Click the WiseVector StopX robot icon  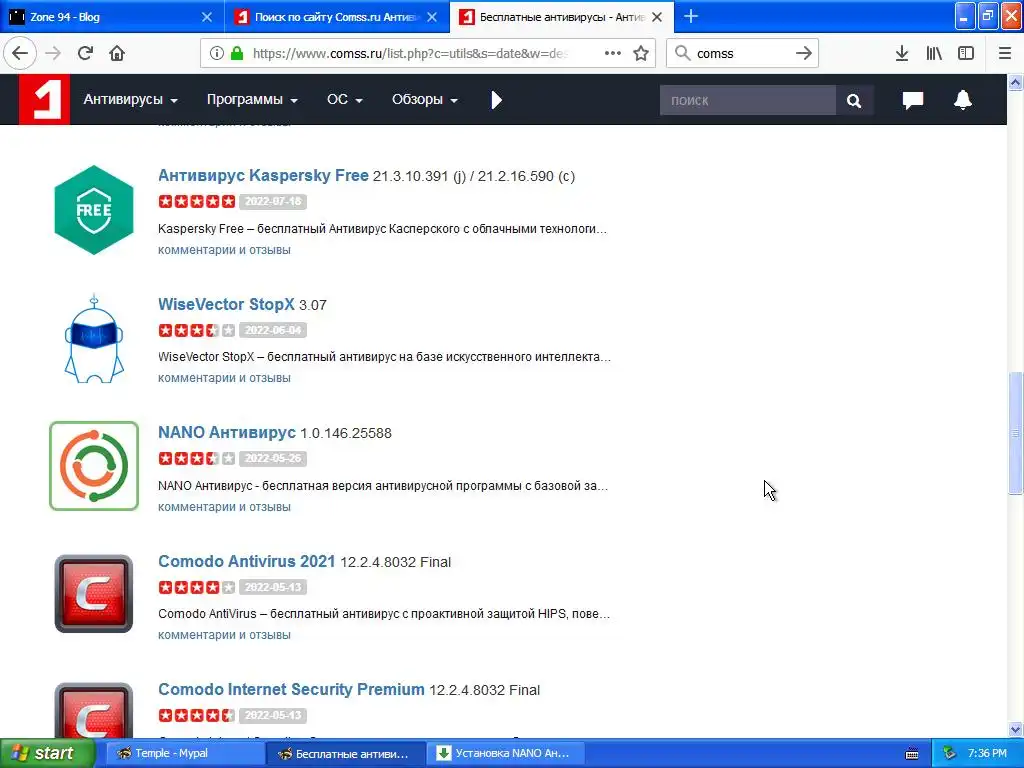click(x=94, y=338)
